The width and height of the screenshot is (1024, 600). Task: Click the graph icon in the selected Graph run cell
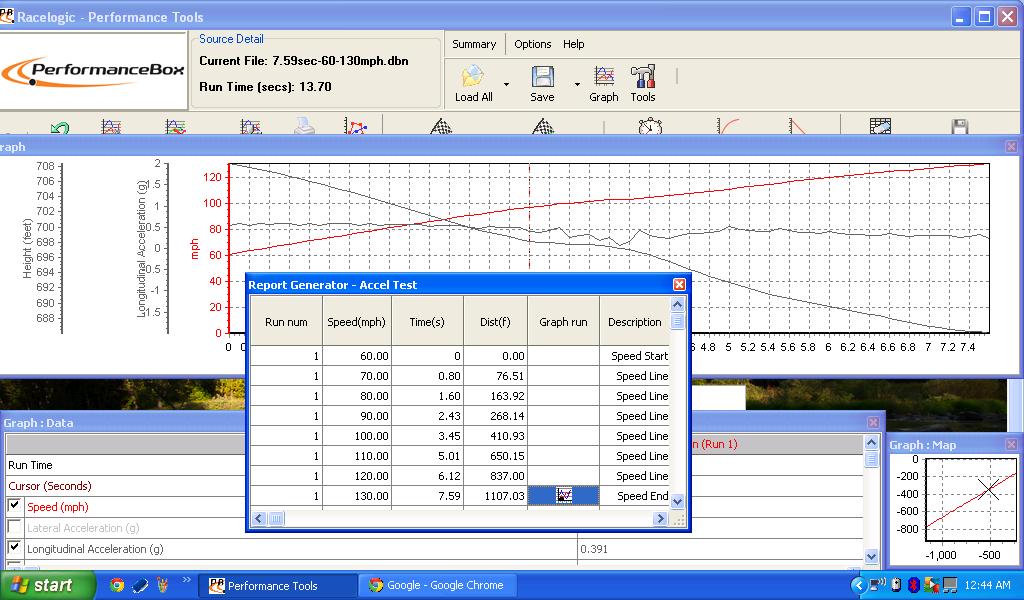tap(563, 496)
